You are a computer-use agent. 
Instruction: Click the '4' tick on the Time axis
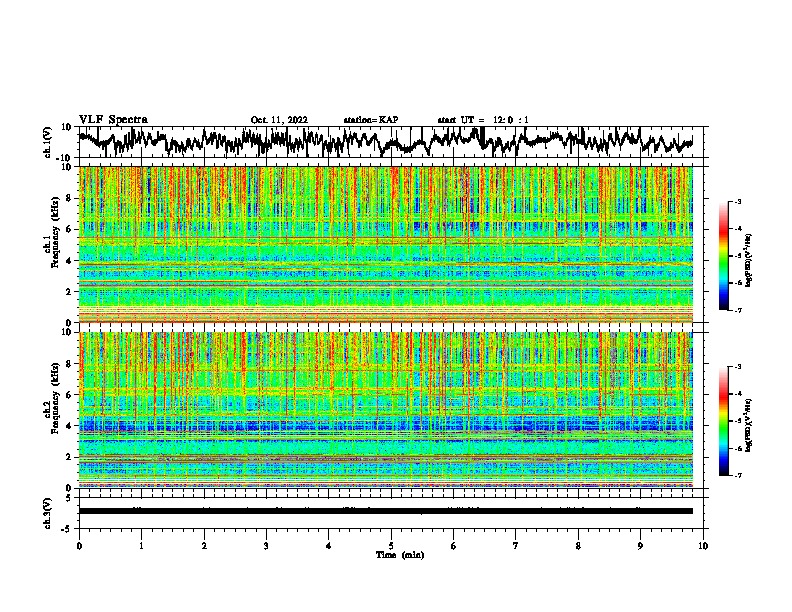tap(329, 546)
